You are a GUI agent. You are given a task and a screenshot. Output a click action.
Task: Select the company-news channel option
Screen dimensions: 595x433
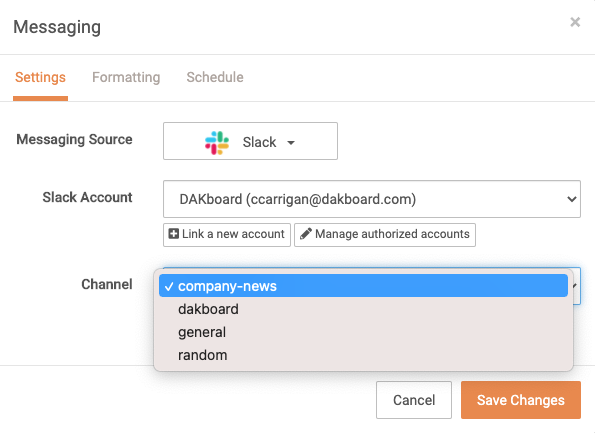point(363,286)
